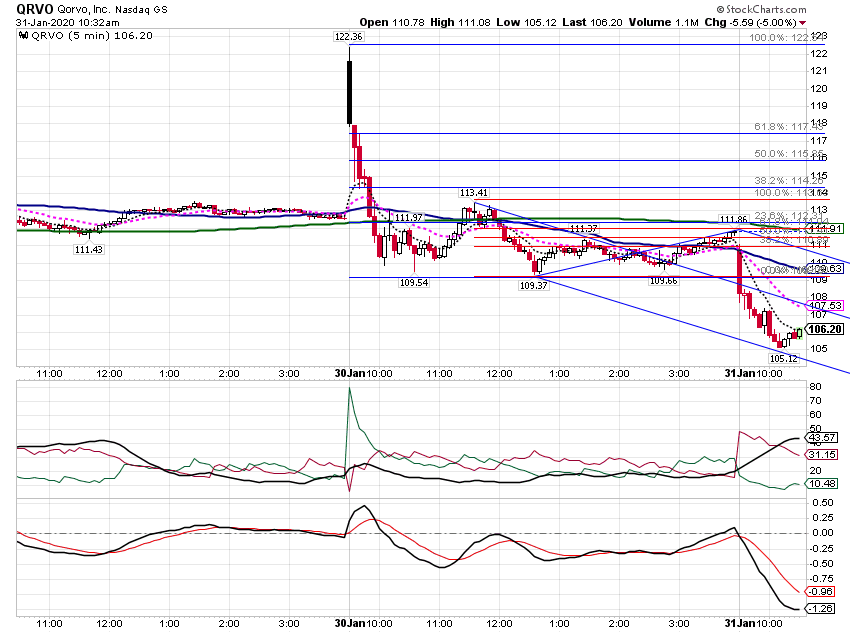Click the 106.20 last price box on axis
The height and width of the screenshot is (633, 850).
click(x=825, y=329)
